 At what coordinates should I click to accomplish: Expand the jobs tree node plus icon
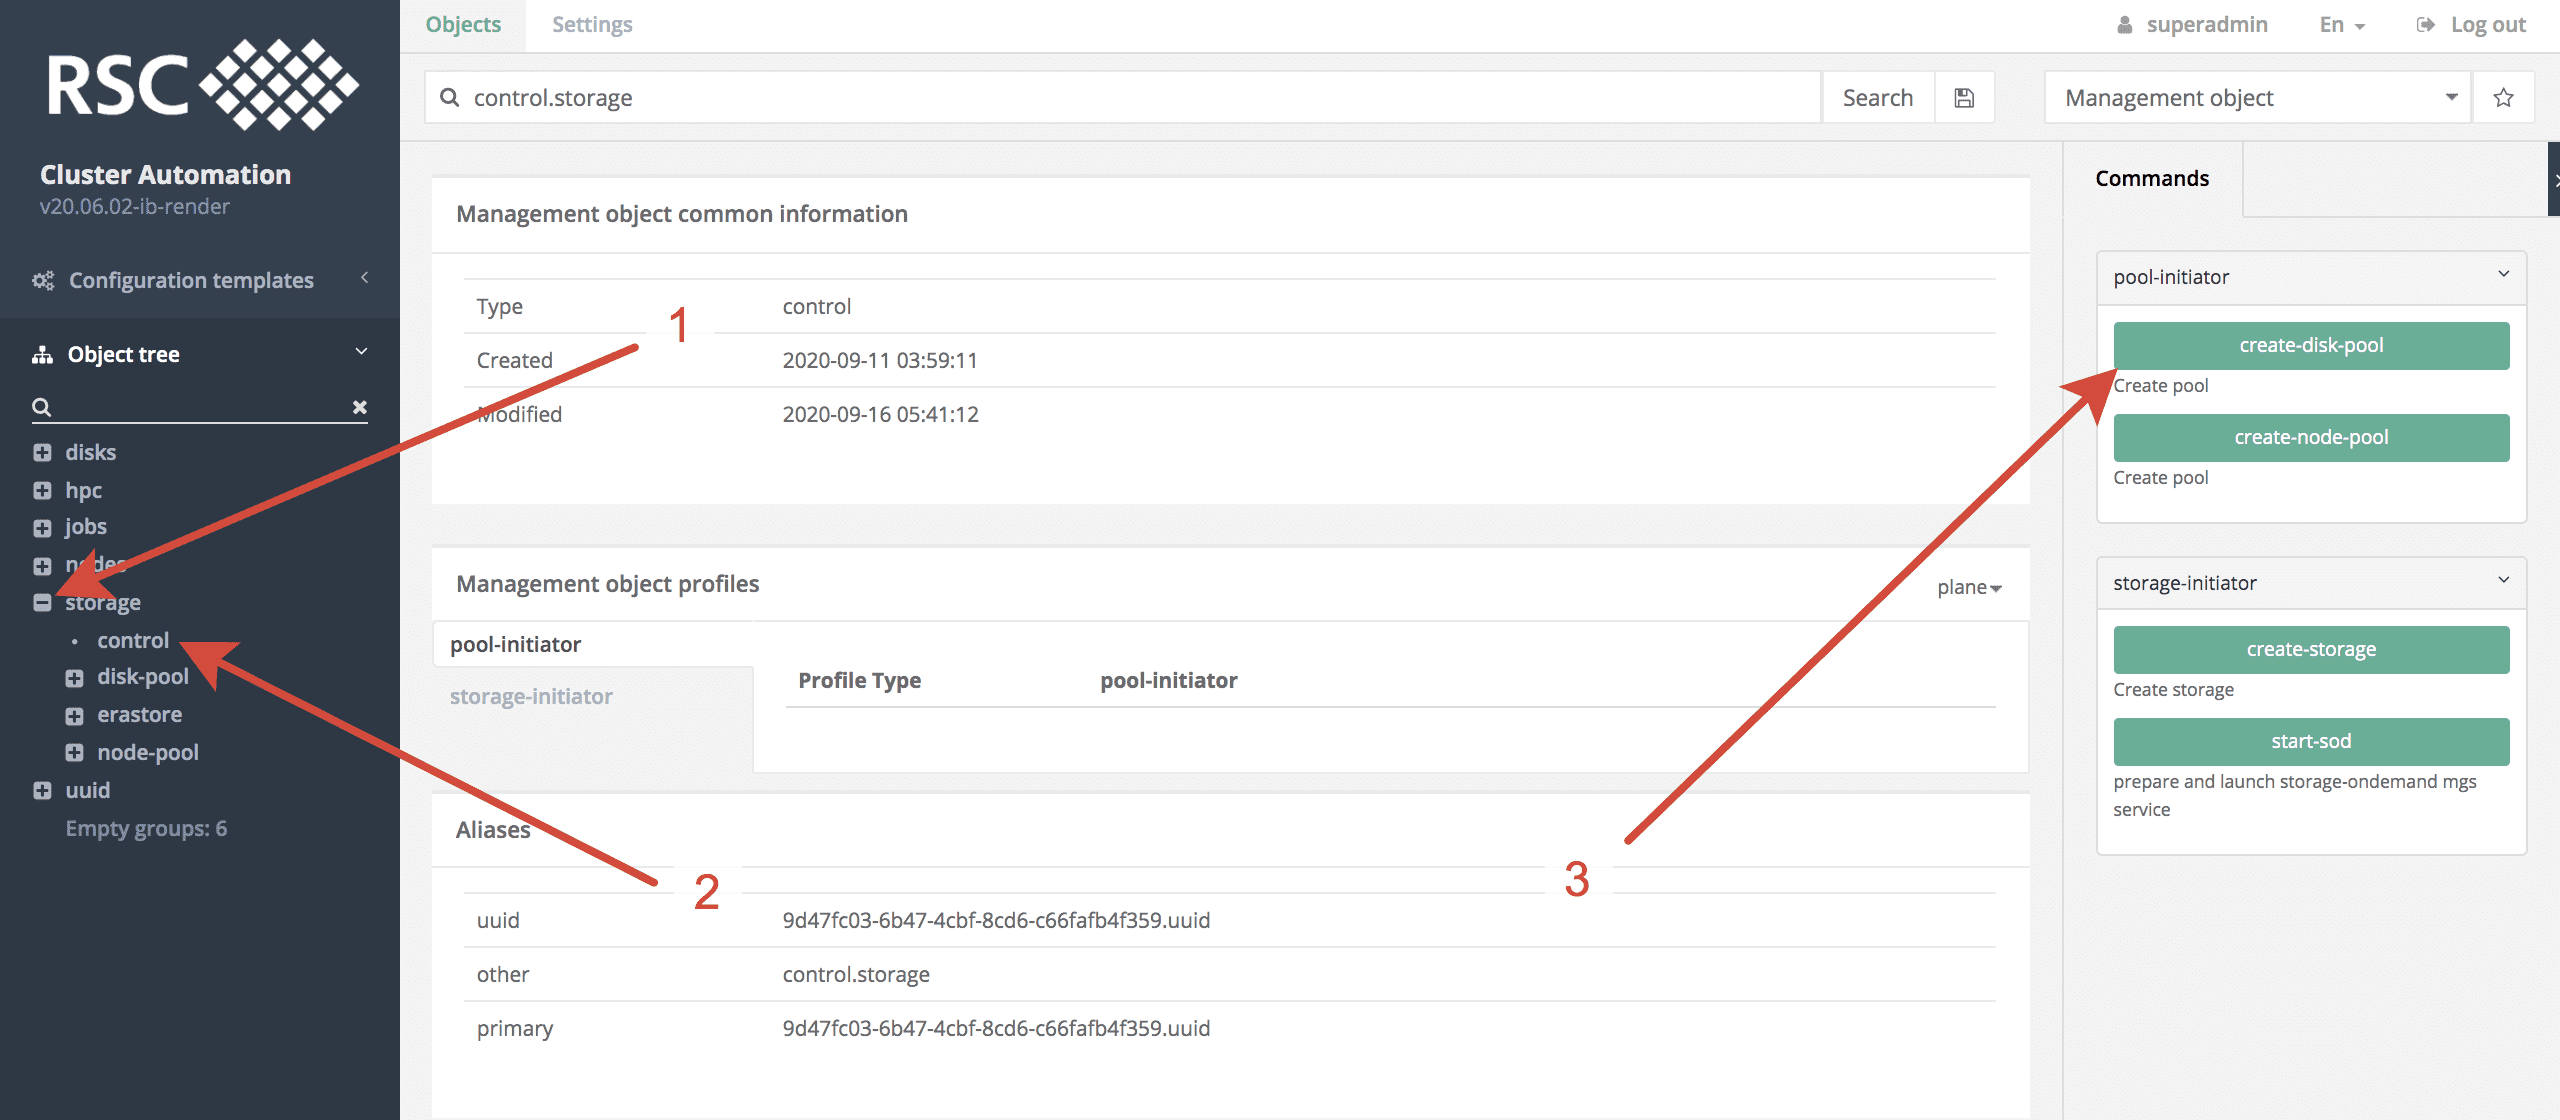pos(42,528)
